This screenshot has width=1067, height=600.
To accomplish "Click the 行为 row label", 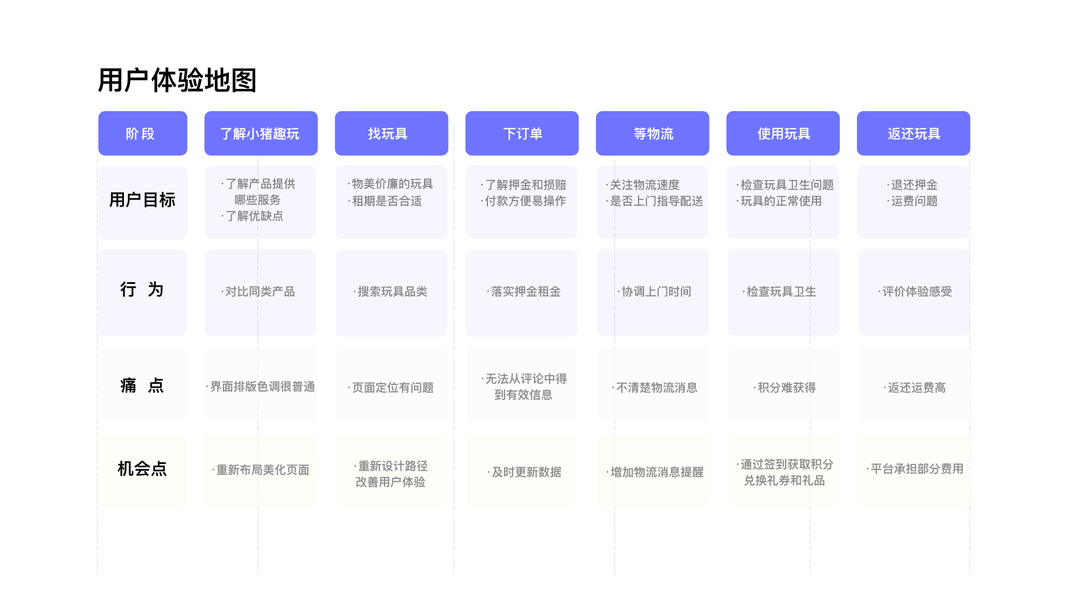I will click(x=142, y=292).
